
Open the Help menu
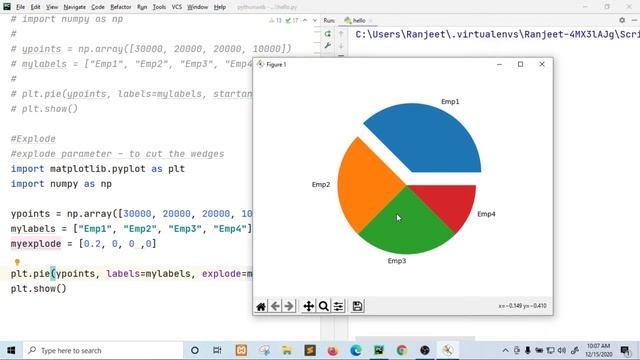click(220, 7)
